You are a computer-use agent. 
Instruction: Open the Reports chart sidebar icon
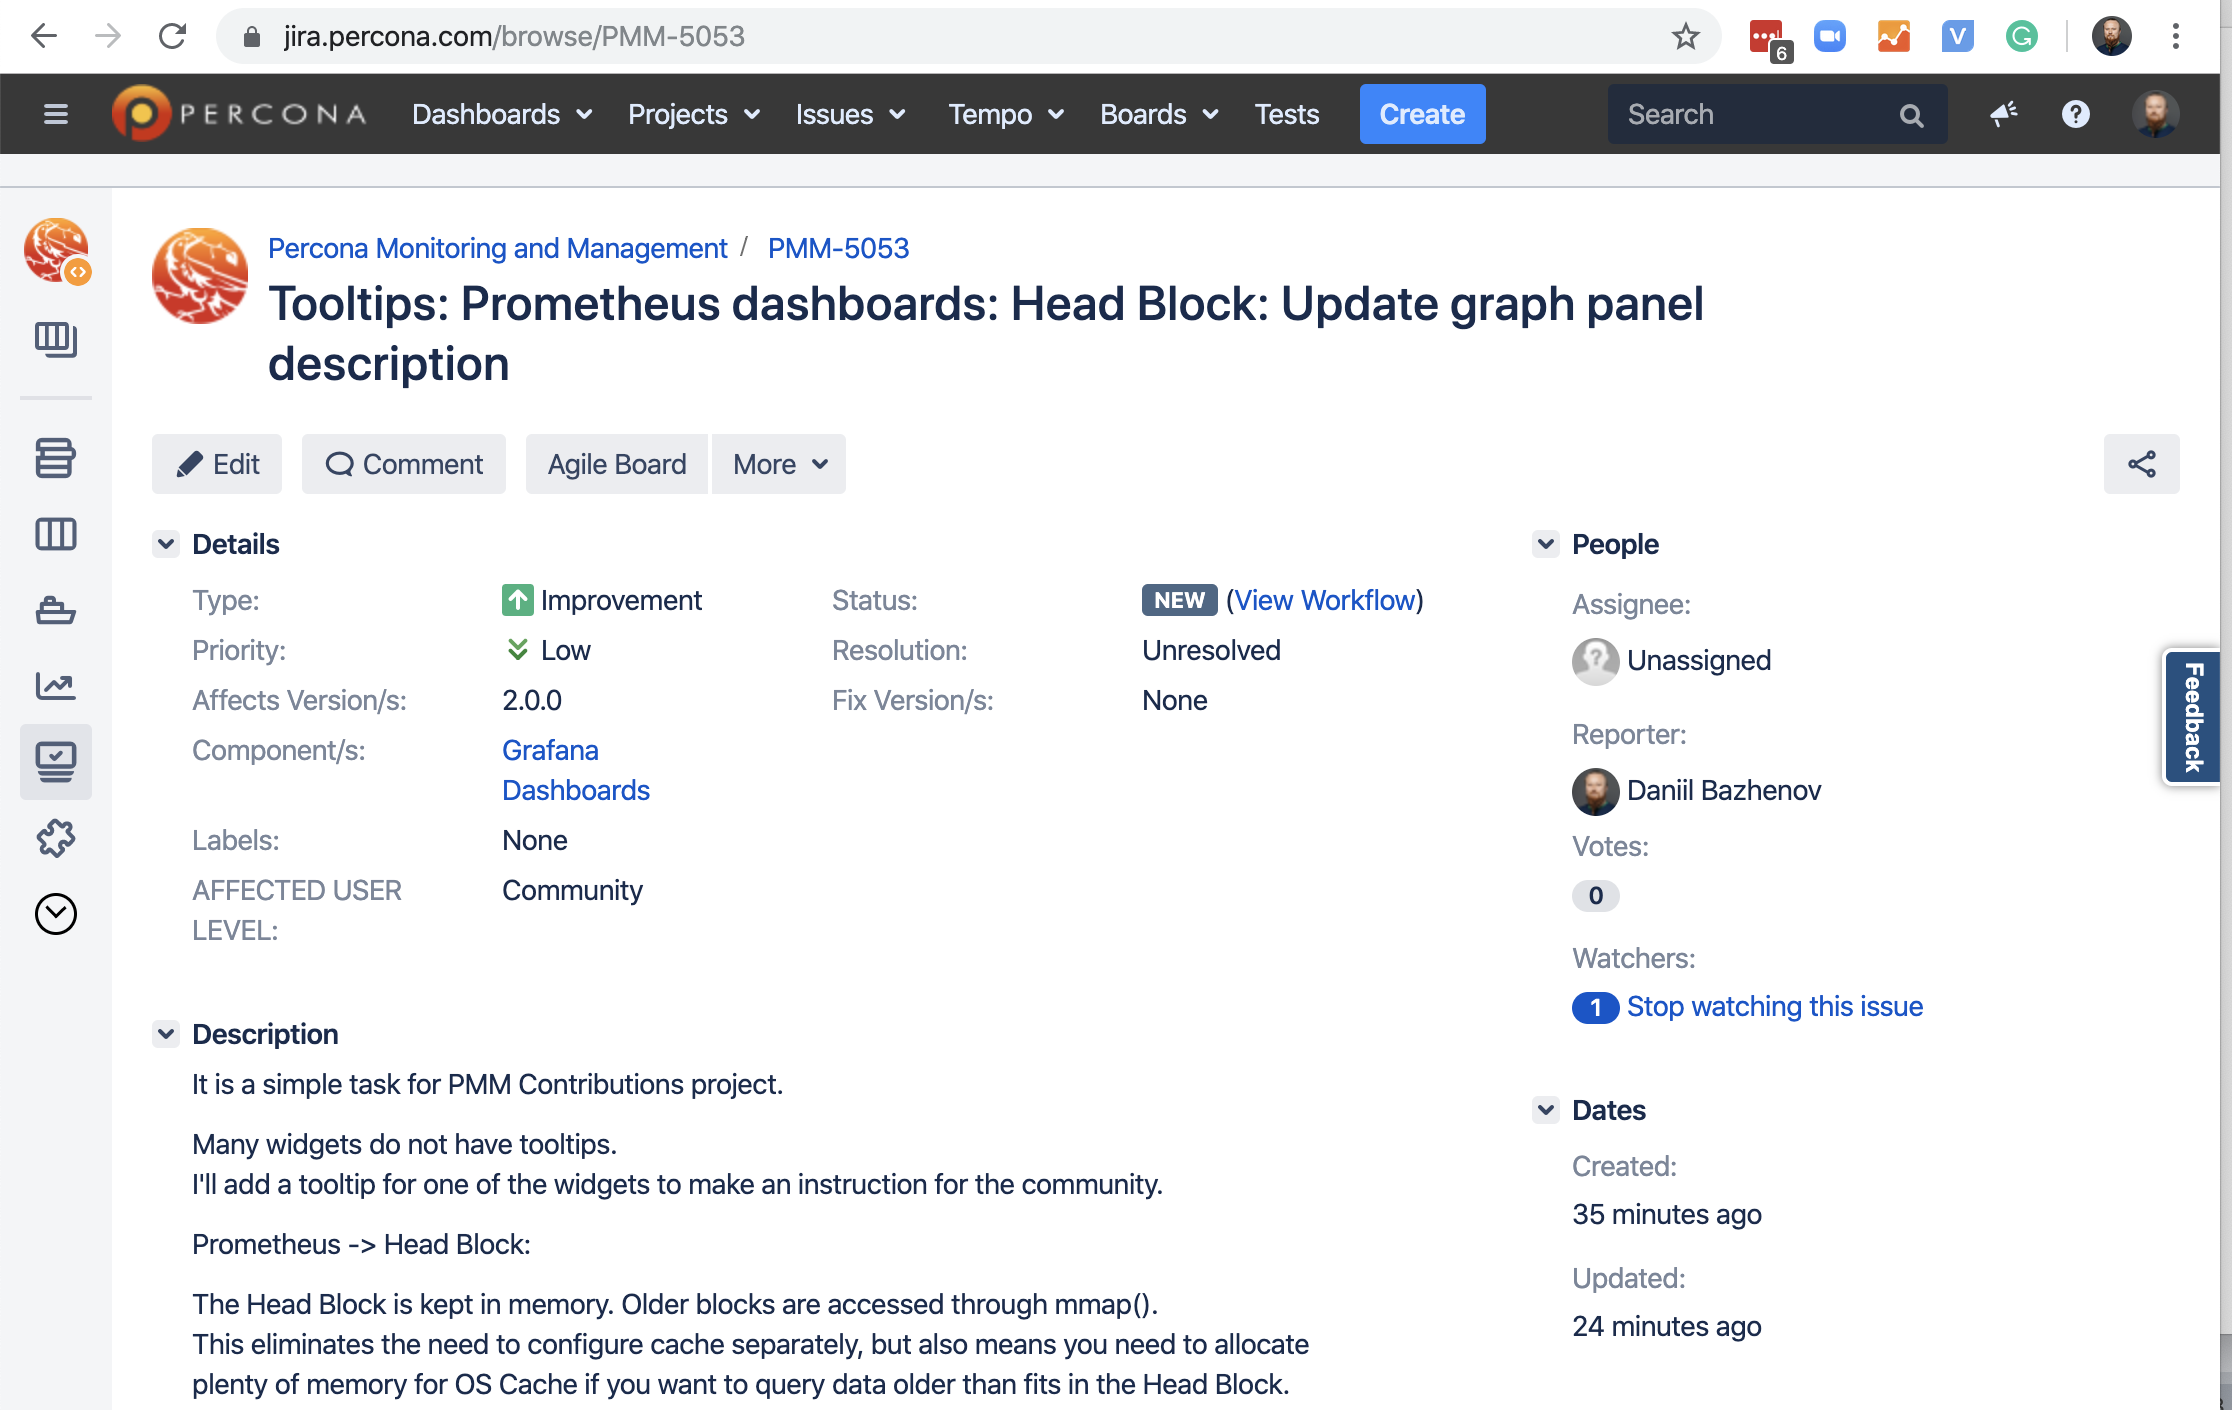coord(56,686)
